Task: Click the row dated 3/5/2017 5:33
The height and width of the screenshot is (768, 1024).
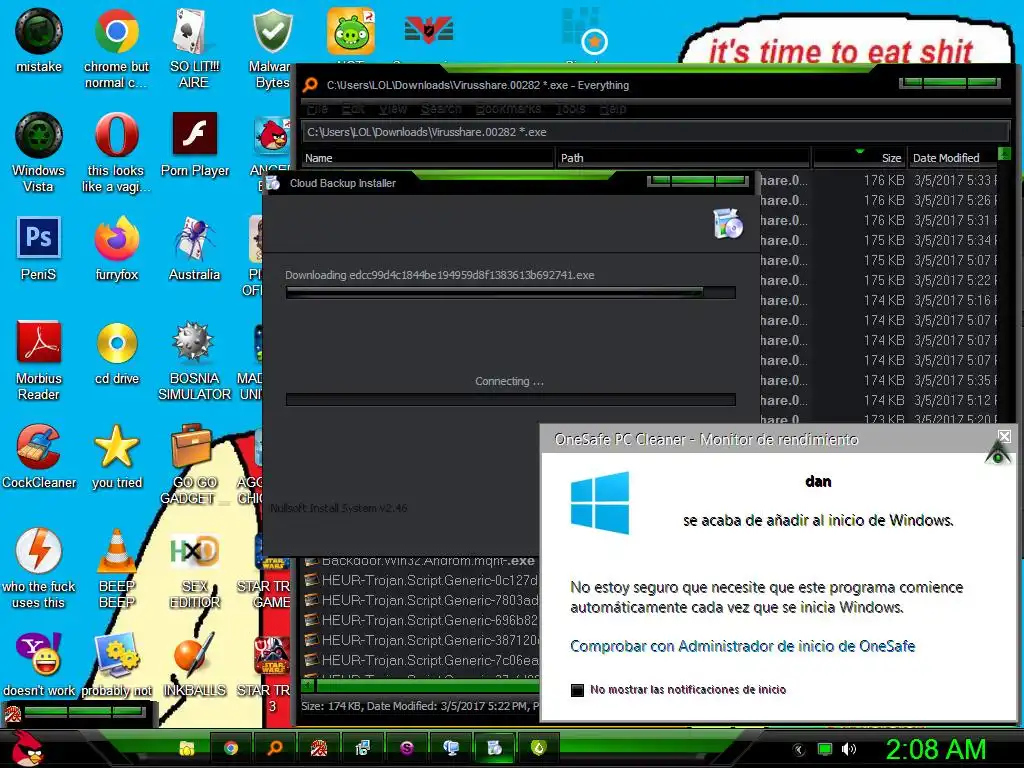Action: coord(879,180)
